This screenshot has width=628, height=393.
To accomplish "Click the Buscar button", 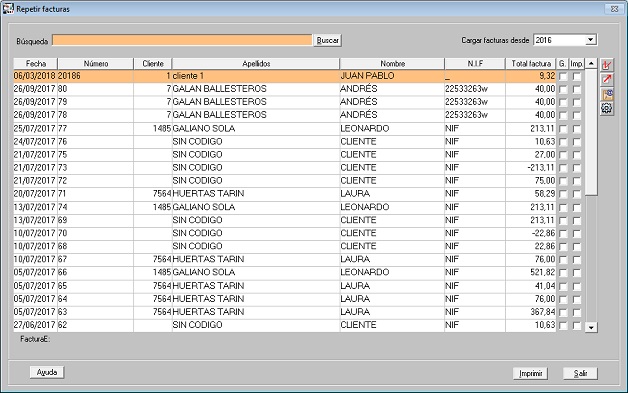I will [x=328, y=40].
